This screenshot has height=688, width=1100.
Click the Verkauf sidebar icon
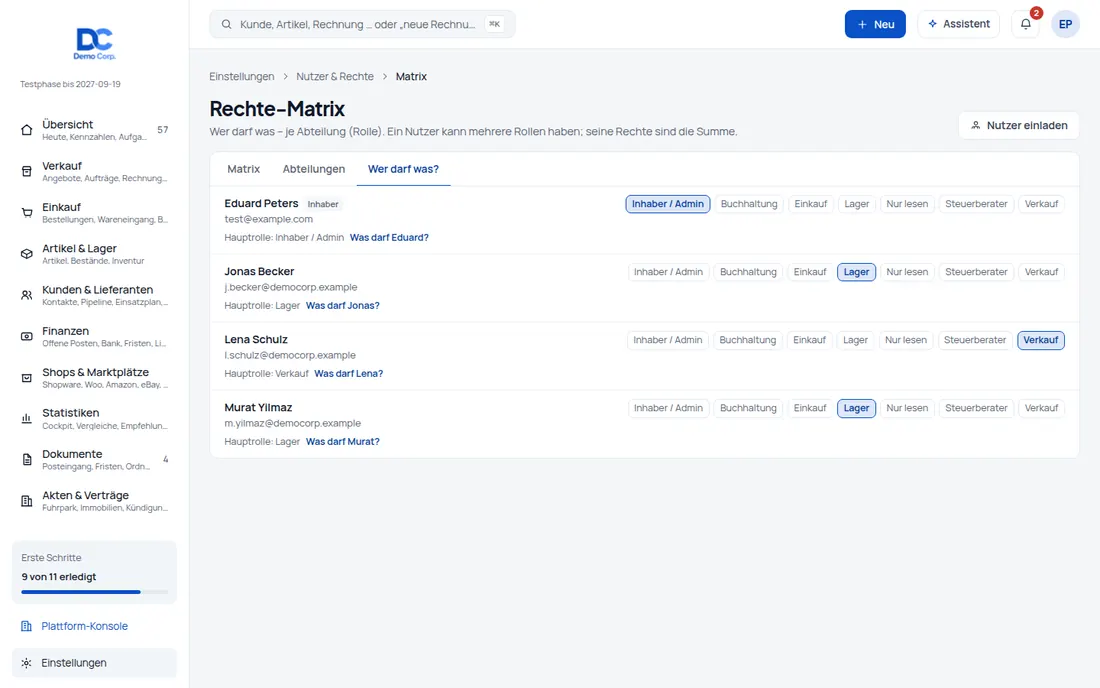[x=27, y=171]
